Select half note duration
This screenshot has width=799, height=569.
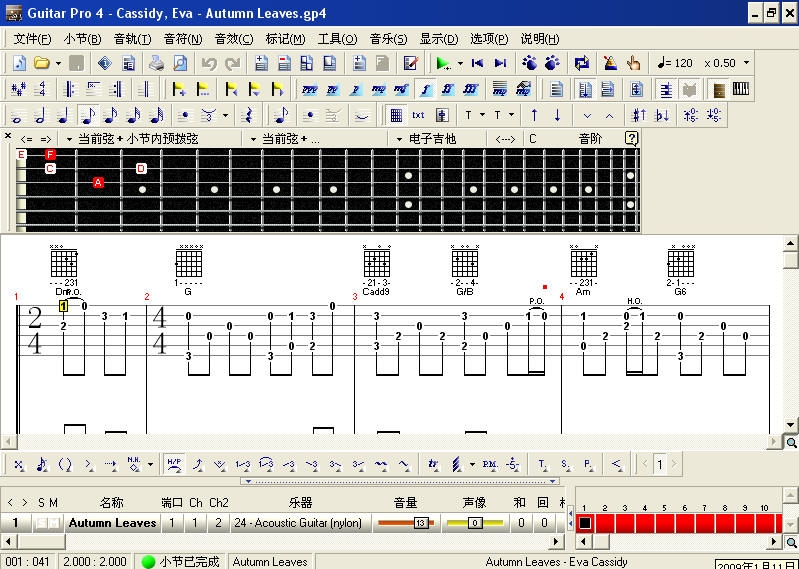coord(40,116)
